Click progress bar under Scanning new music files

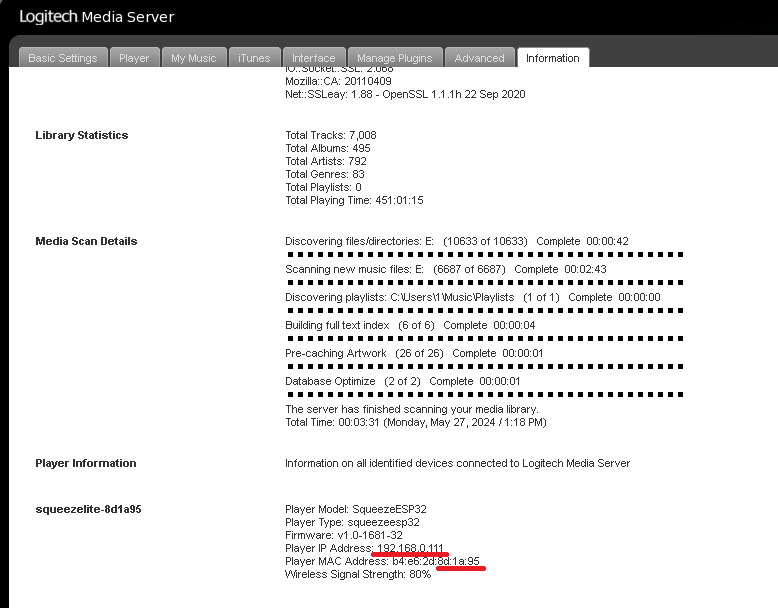485,282
